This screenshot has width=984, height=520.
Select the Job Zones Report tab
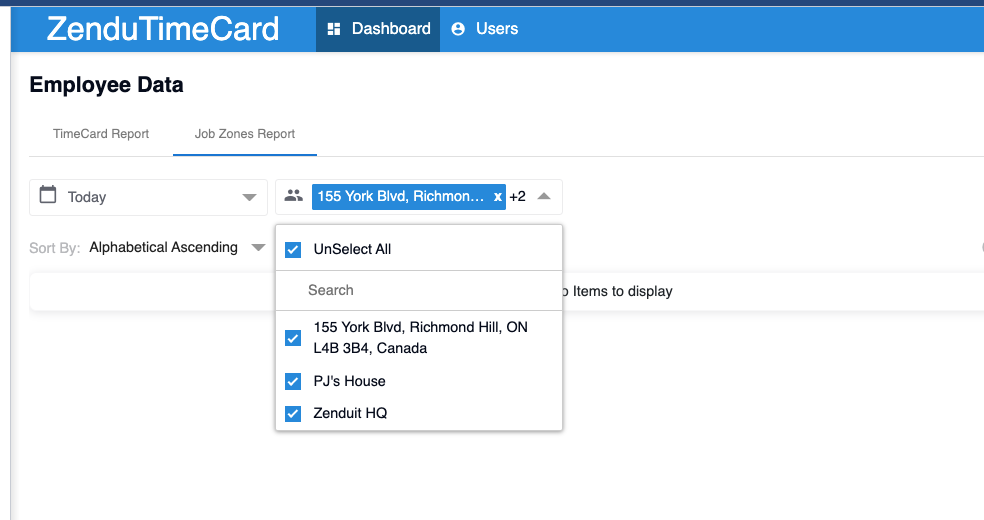[245, 134]
